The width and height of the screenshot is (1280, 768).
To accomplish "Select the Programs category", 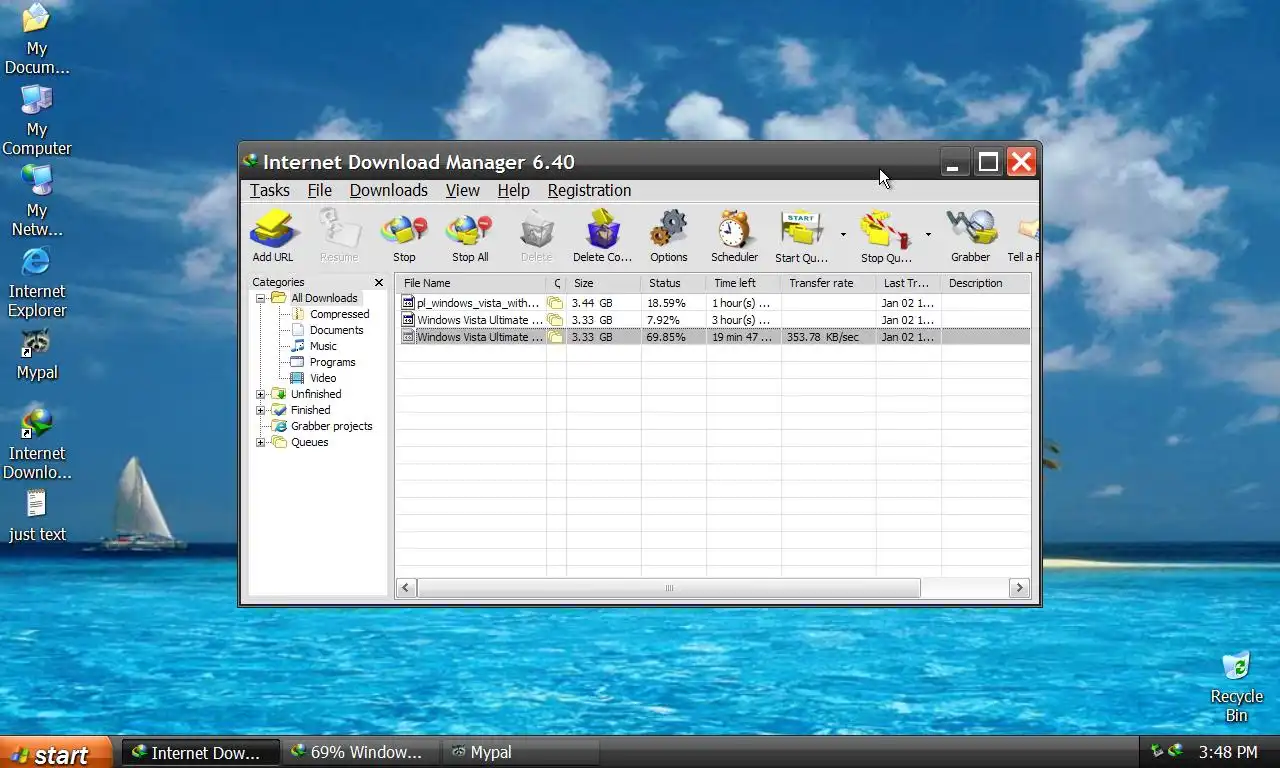I will click(332, 362).
